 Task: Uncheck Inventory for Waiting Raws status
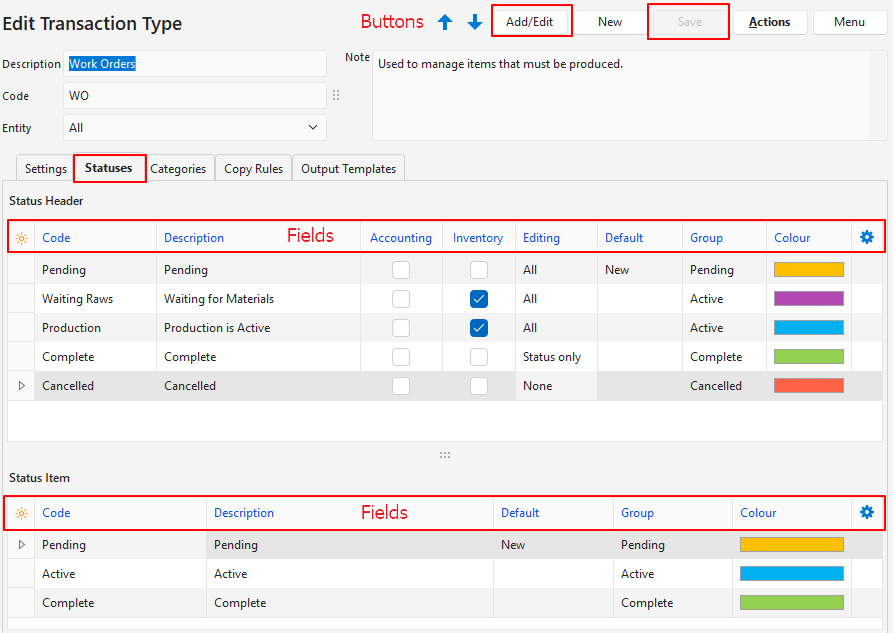[479, 299]
